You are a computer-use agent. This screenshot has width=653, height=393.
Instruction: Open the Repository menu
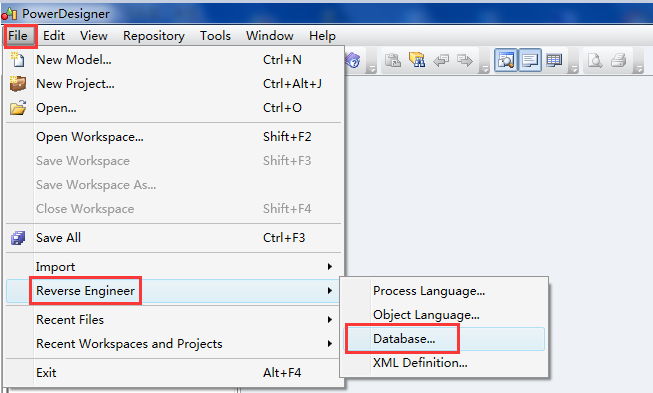click(x=154, y=36)
